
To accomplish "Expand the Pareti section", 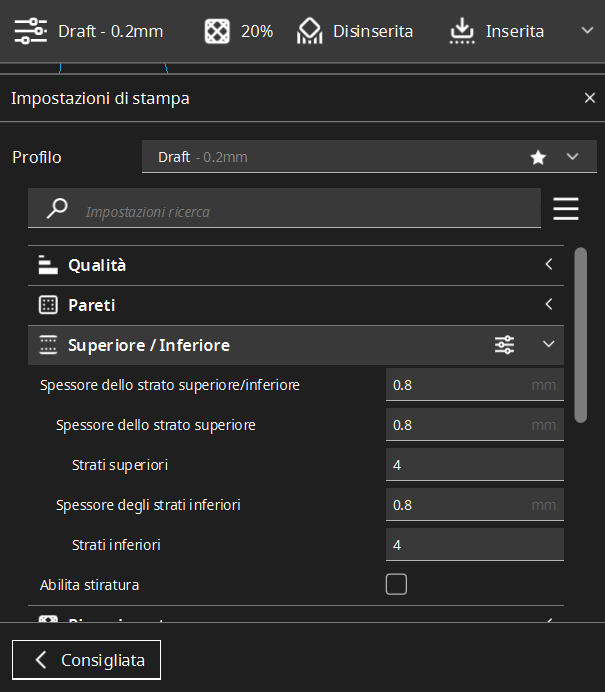I will click(x=295, y=305).
